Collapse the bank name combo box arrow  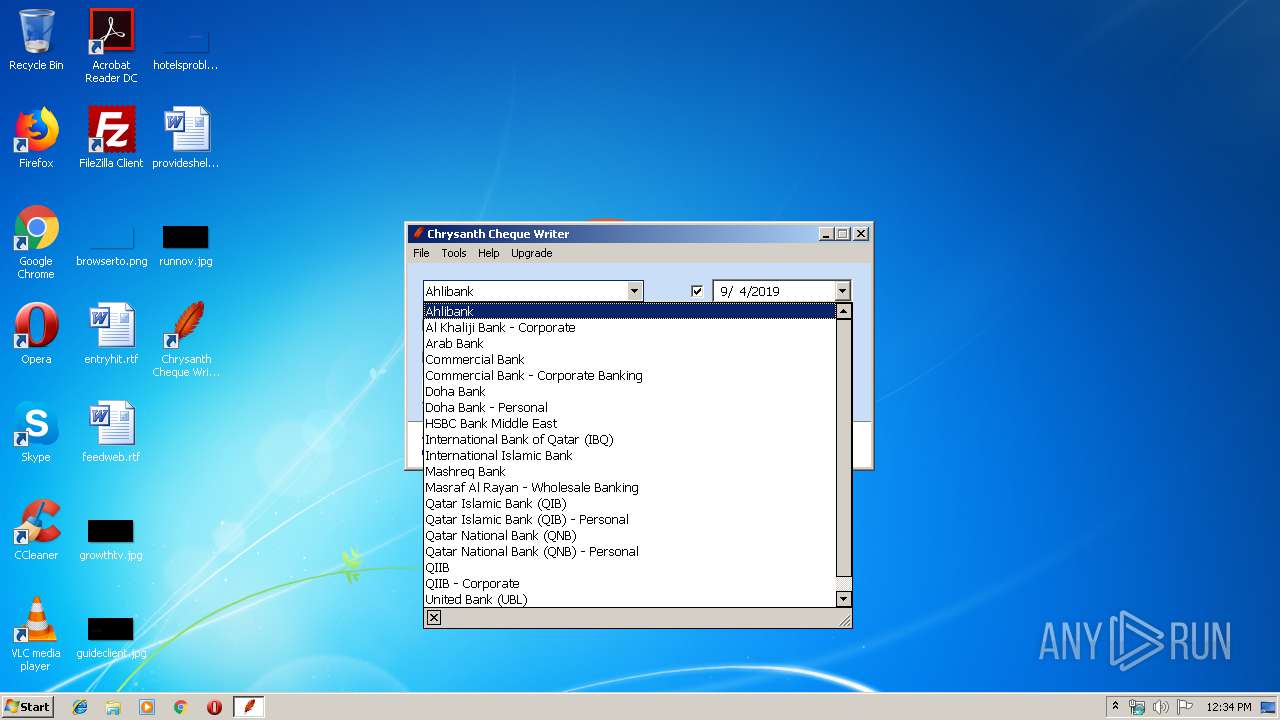pos(634,291)
